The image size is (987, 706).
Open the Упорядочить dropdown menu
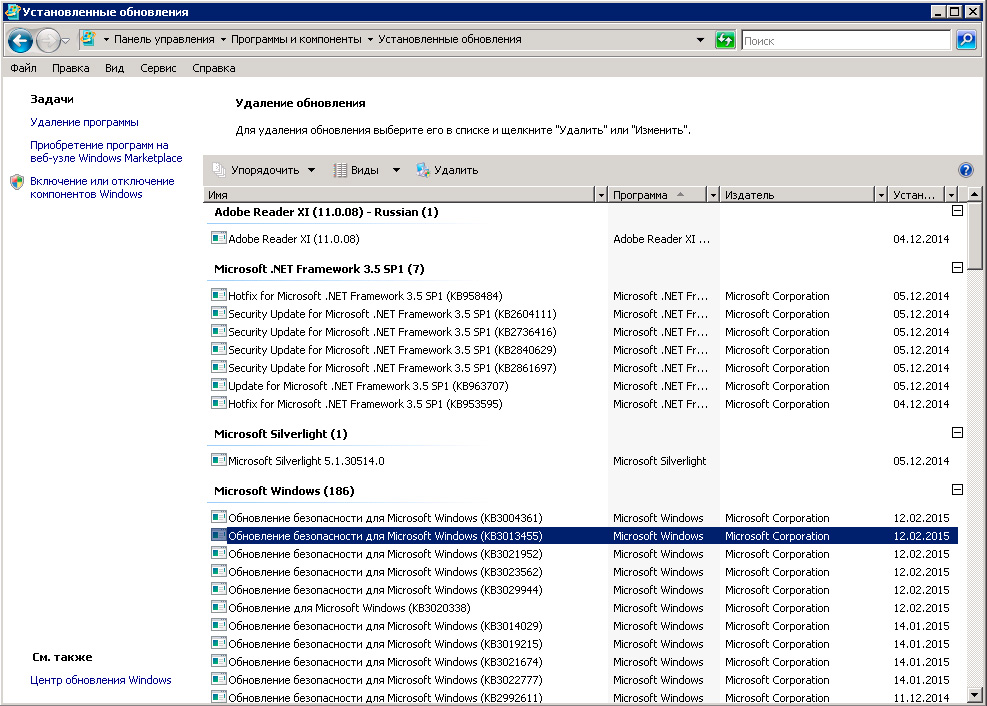[264, 170]
